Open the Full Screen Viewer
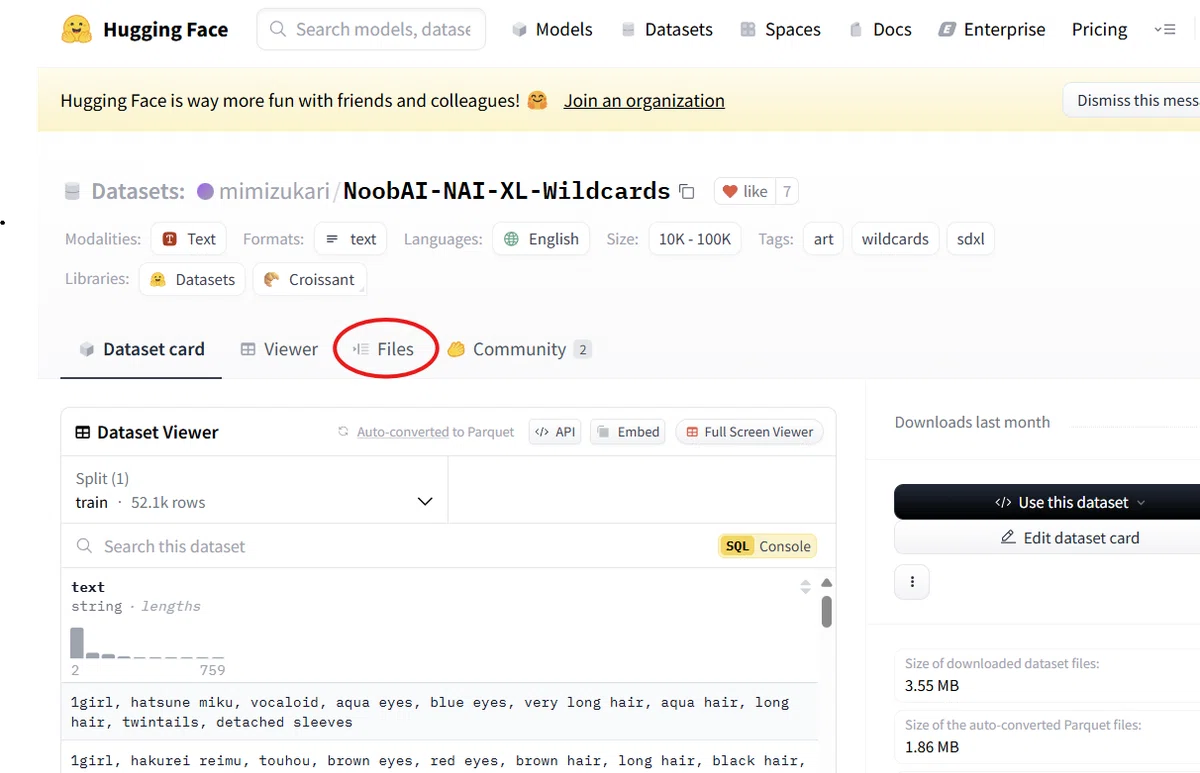 click(749, 432)
